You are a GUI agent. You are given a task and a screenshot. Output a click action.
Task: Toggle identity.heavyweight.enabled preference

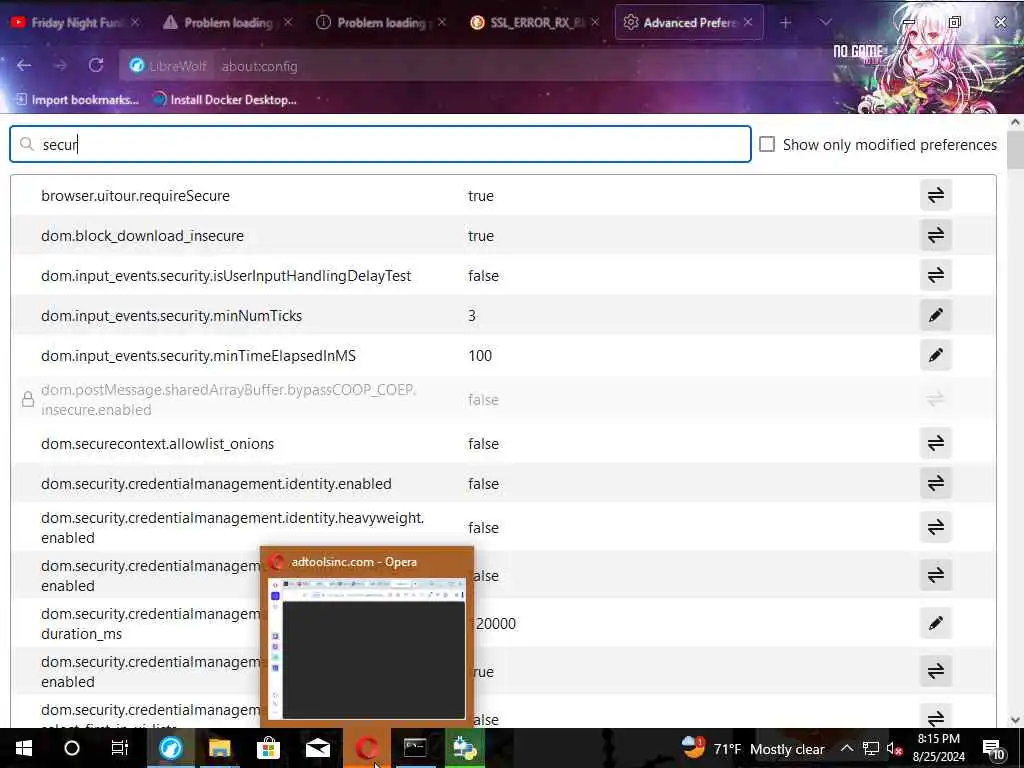click(x=935, y=527)
